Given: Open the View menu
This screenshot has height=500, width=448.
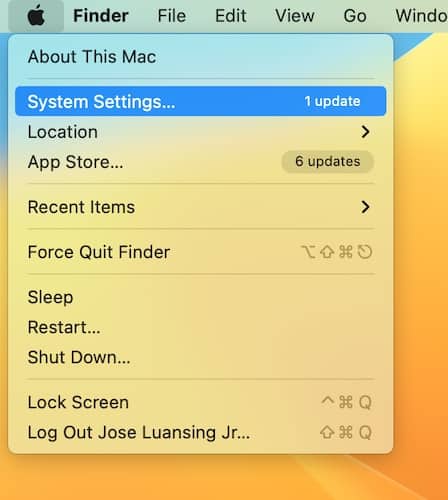Looking at the screenshot, I should (295, 16).
